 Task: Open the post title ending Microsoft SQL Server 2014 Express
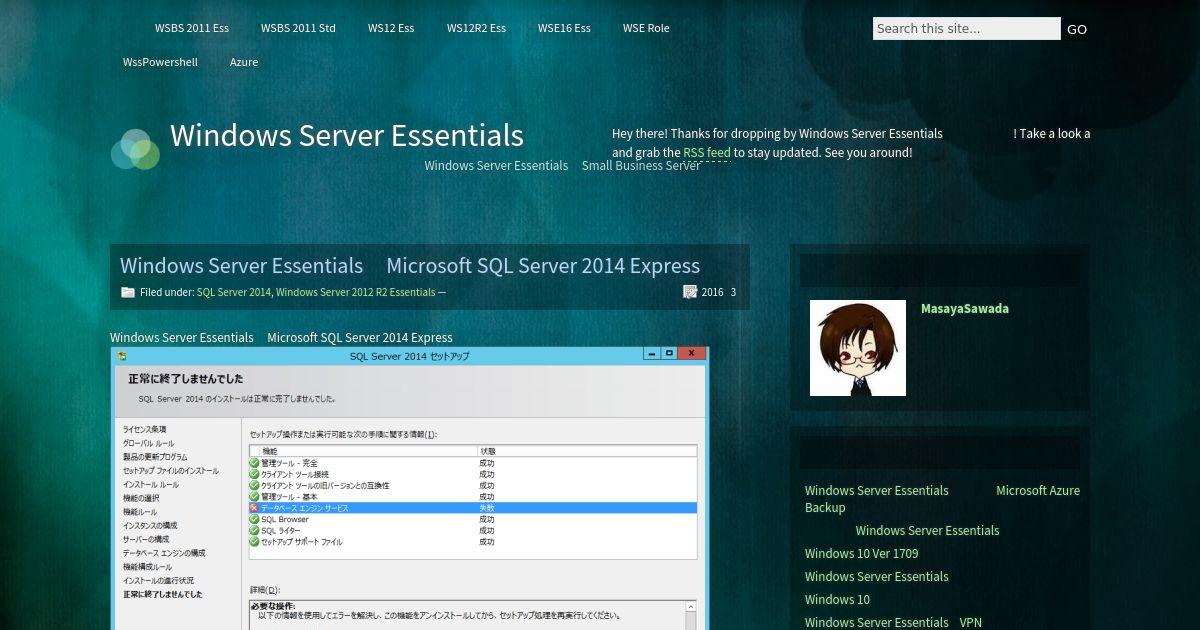coord(410,266)
